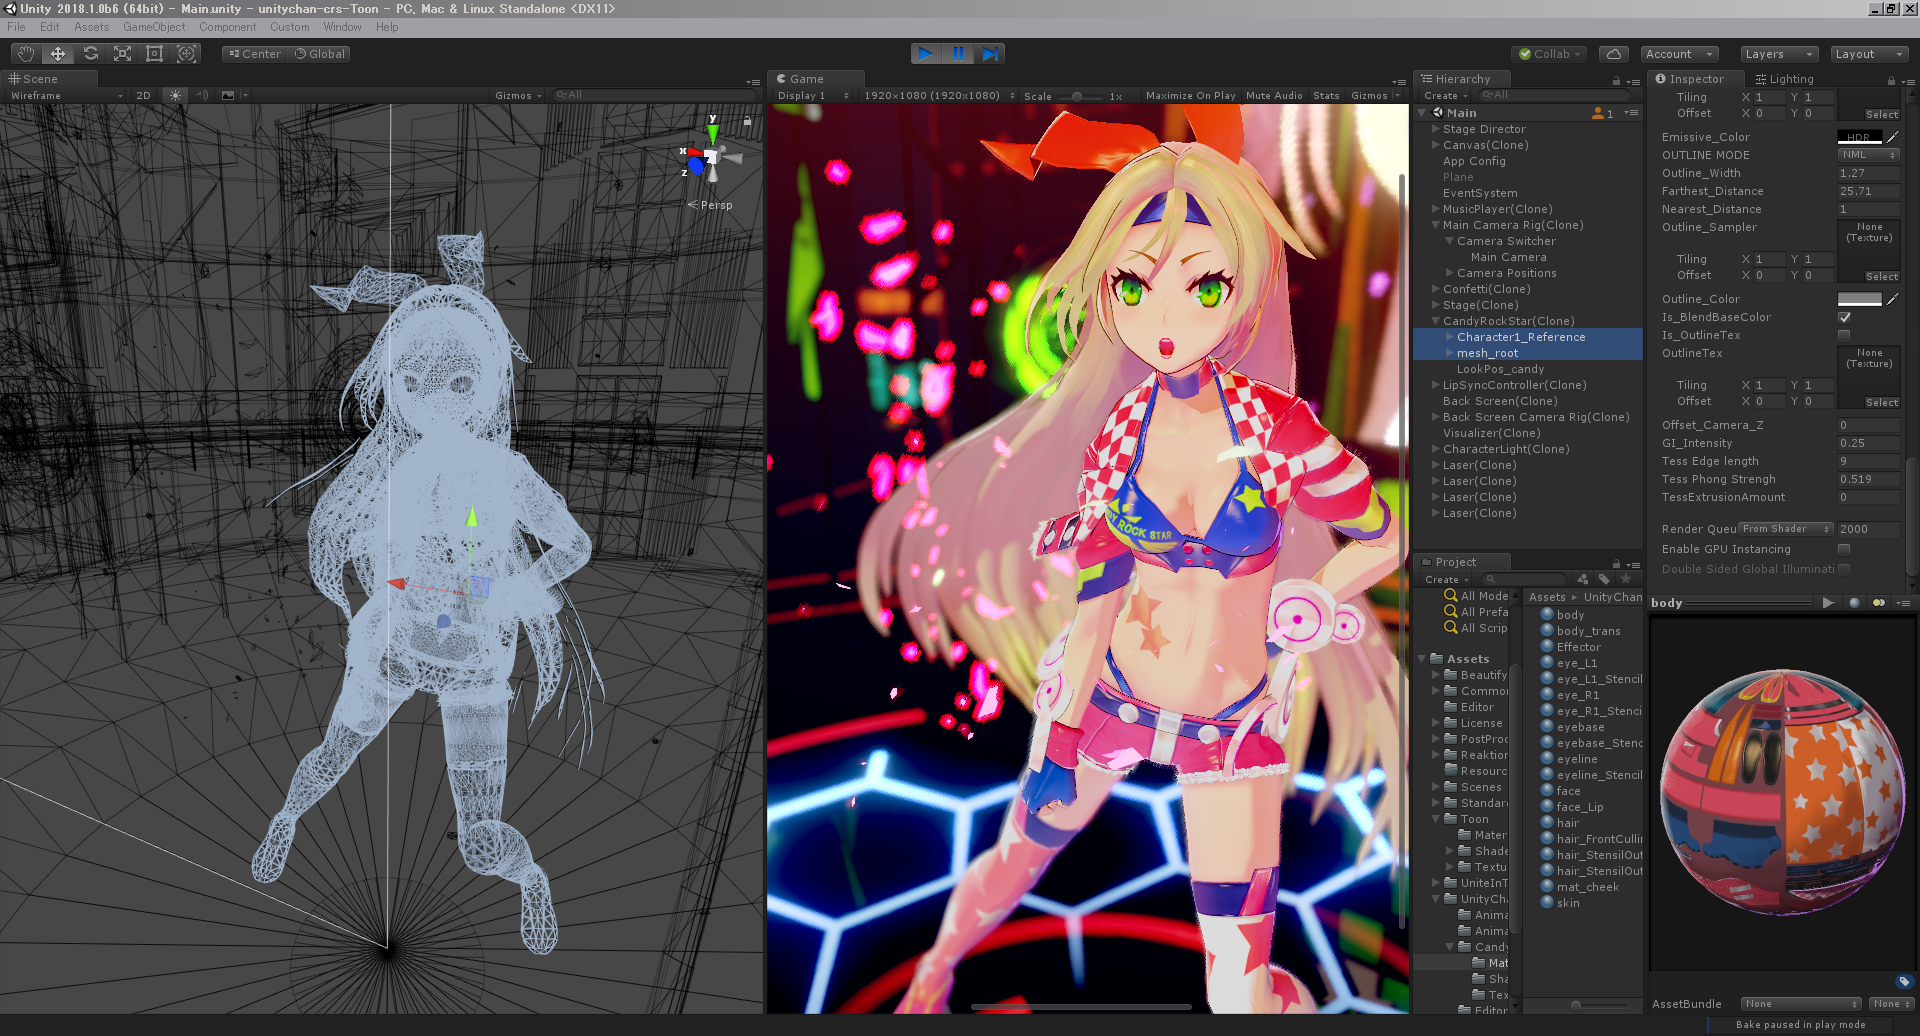Click the Step frame button
This screenshot has height=1036, width=1920.
(990, 54)
